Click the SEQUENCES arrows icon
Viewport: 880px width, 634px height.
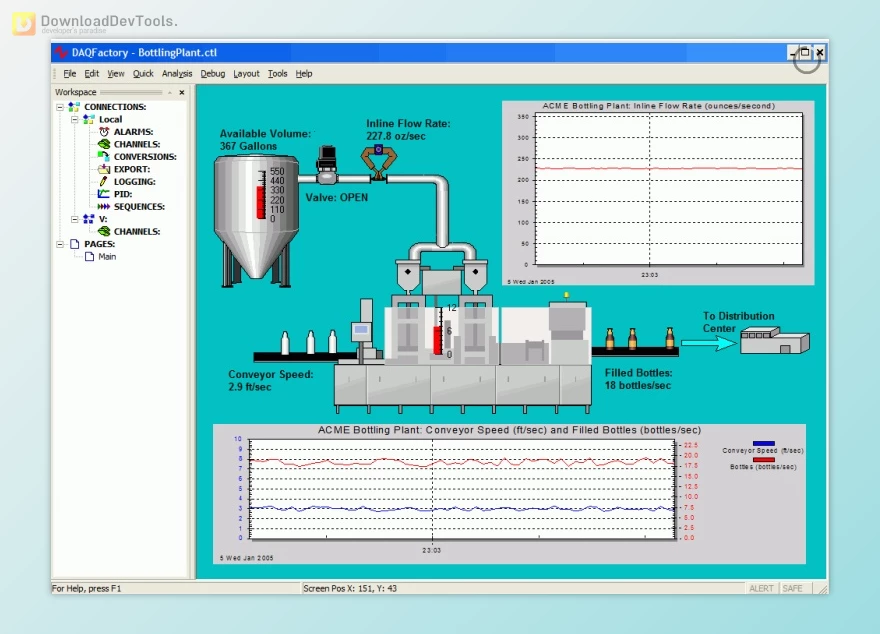coord(104,207)
